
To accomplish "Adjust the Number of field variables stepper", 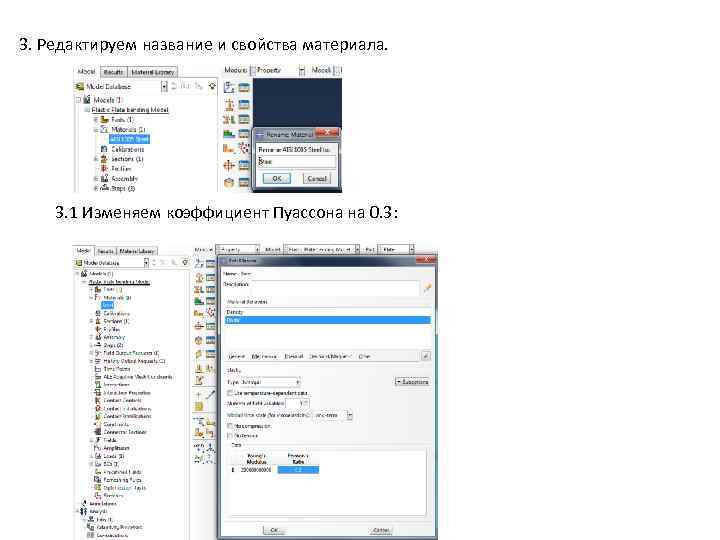I will (306, 403).
